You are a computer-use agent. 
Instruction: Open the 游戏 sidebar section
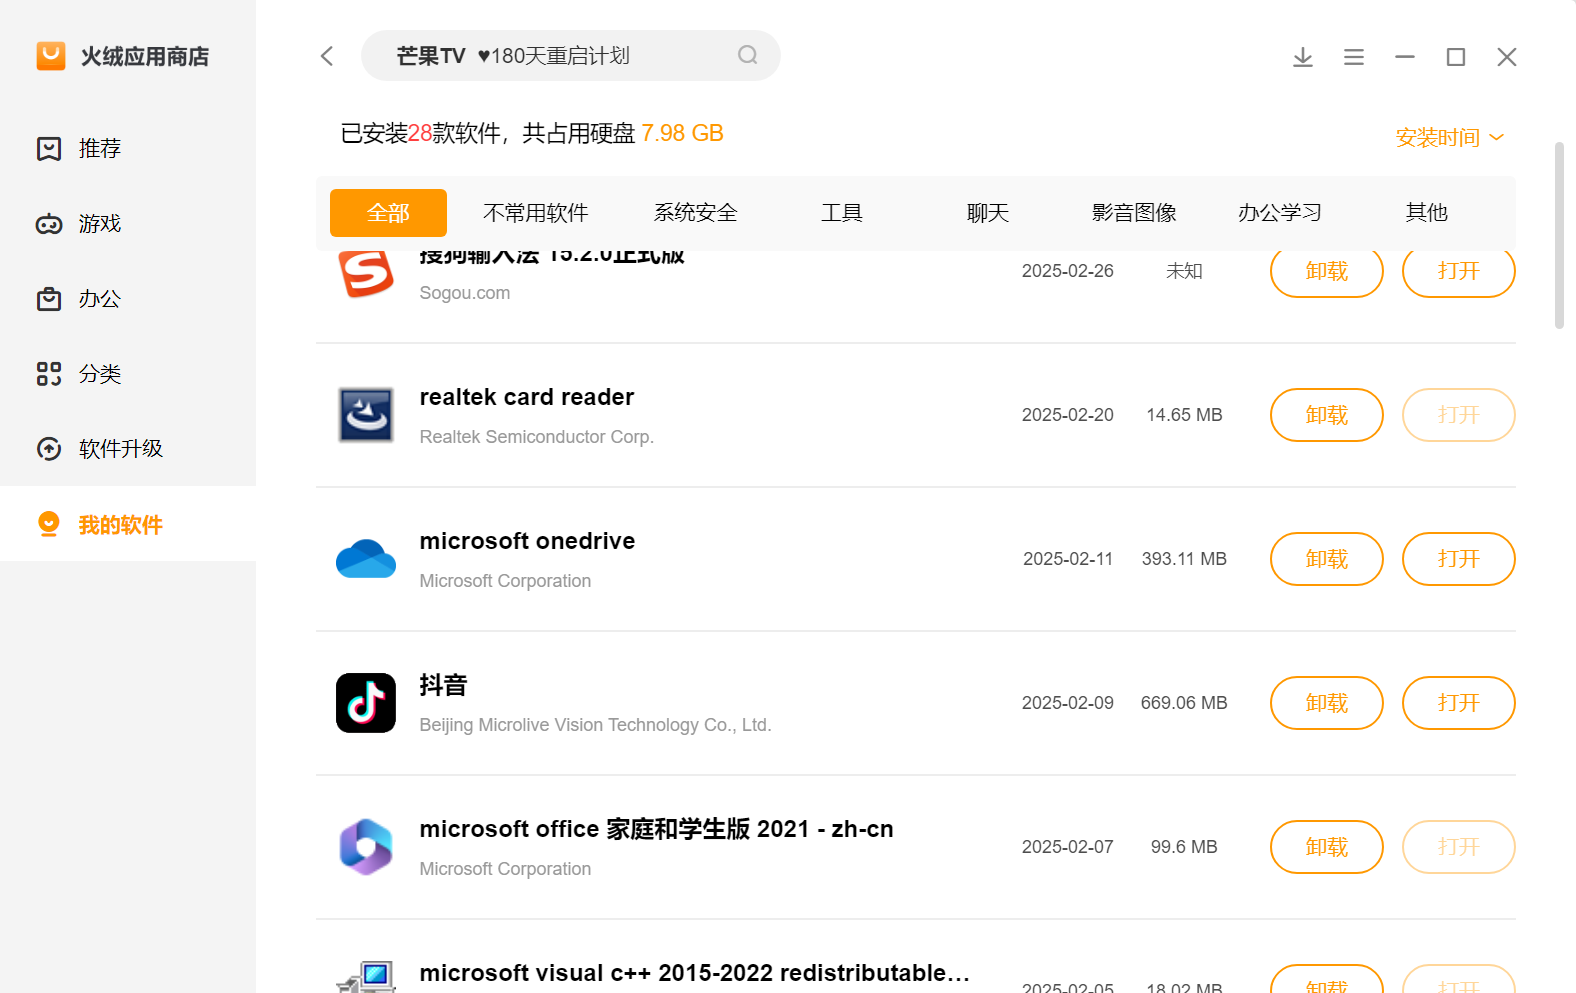[x=128, y=224]
